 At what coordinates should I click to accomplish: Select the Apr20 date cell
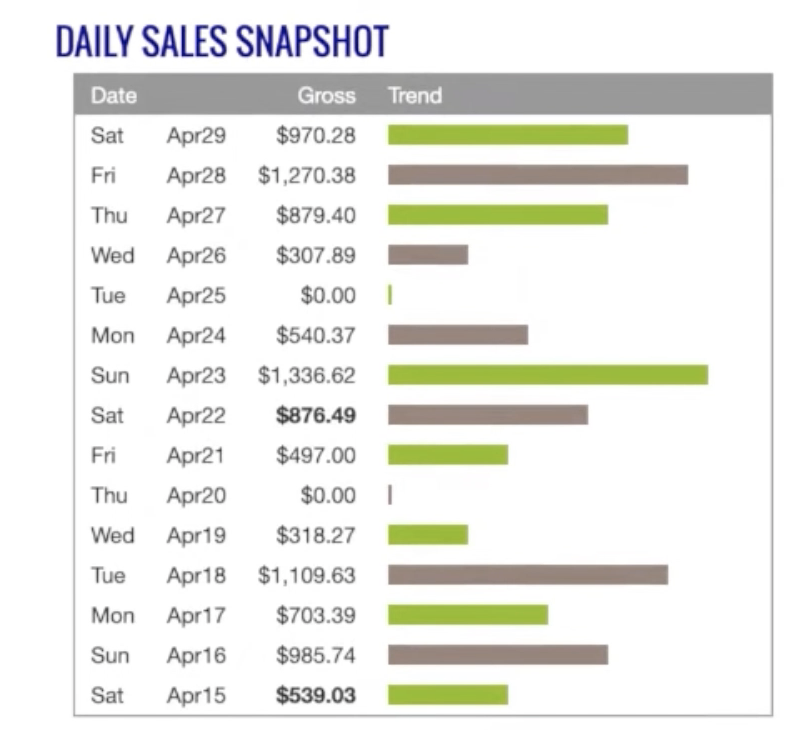(196, 495)
